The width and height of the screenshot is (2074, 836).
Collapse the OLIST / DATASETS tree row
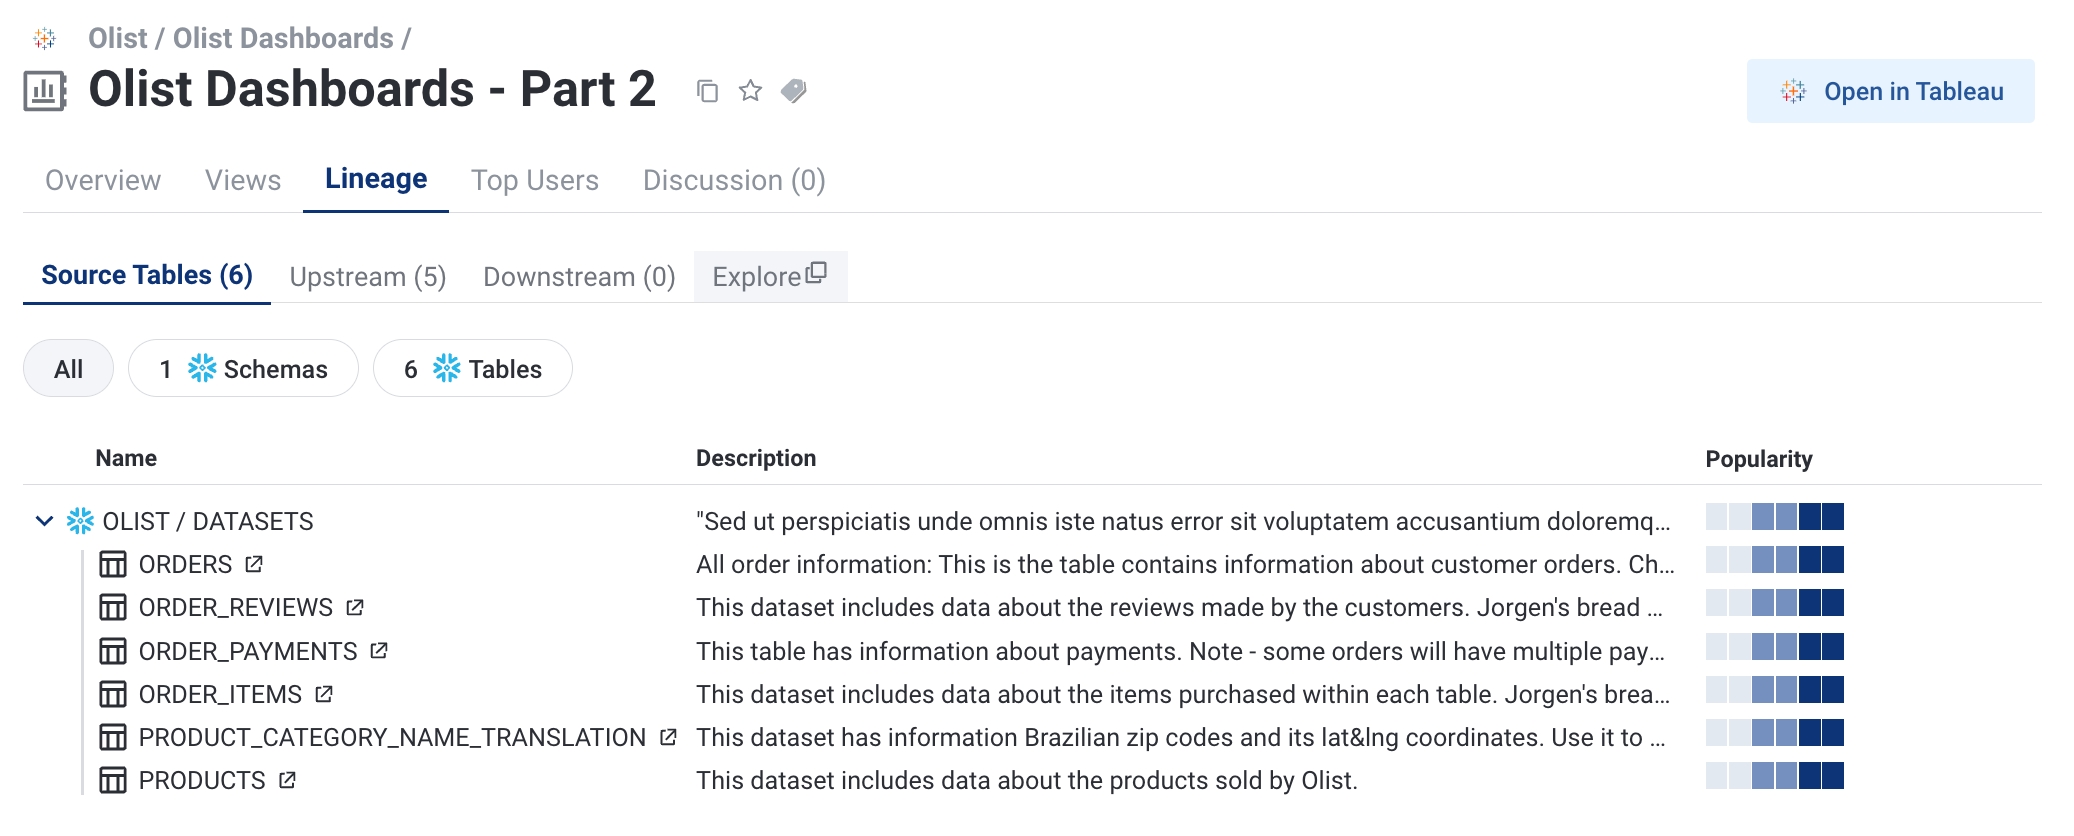pyautogui.click(x=44, y=521)
